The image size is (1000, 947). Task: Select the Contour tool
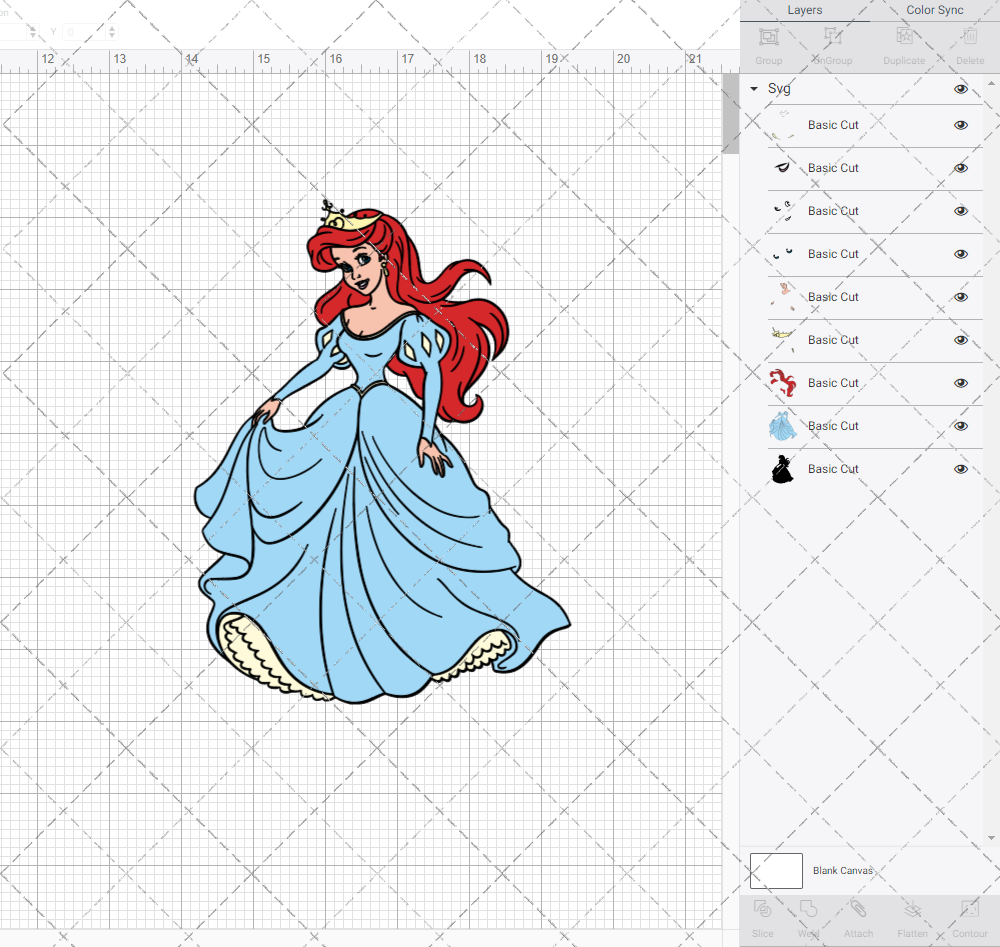(x=970, y=908)
